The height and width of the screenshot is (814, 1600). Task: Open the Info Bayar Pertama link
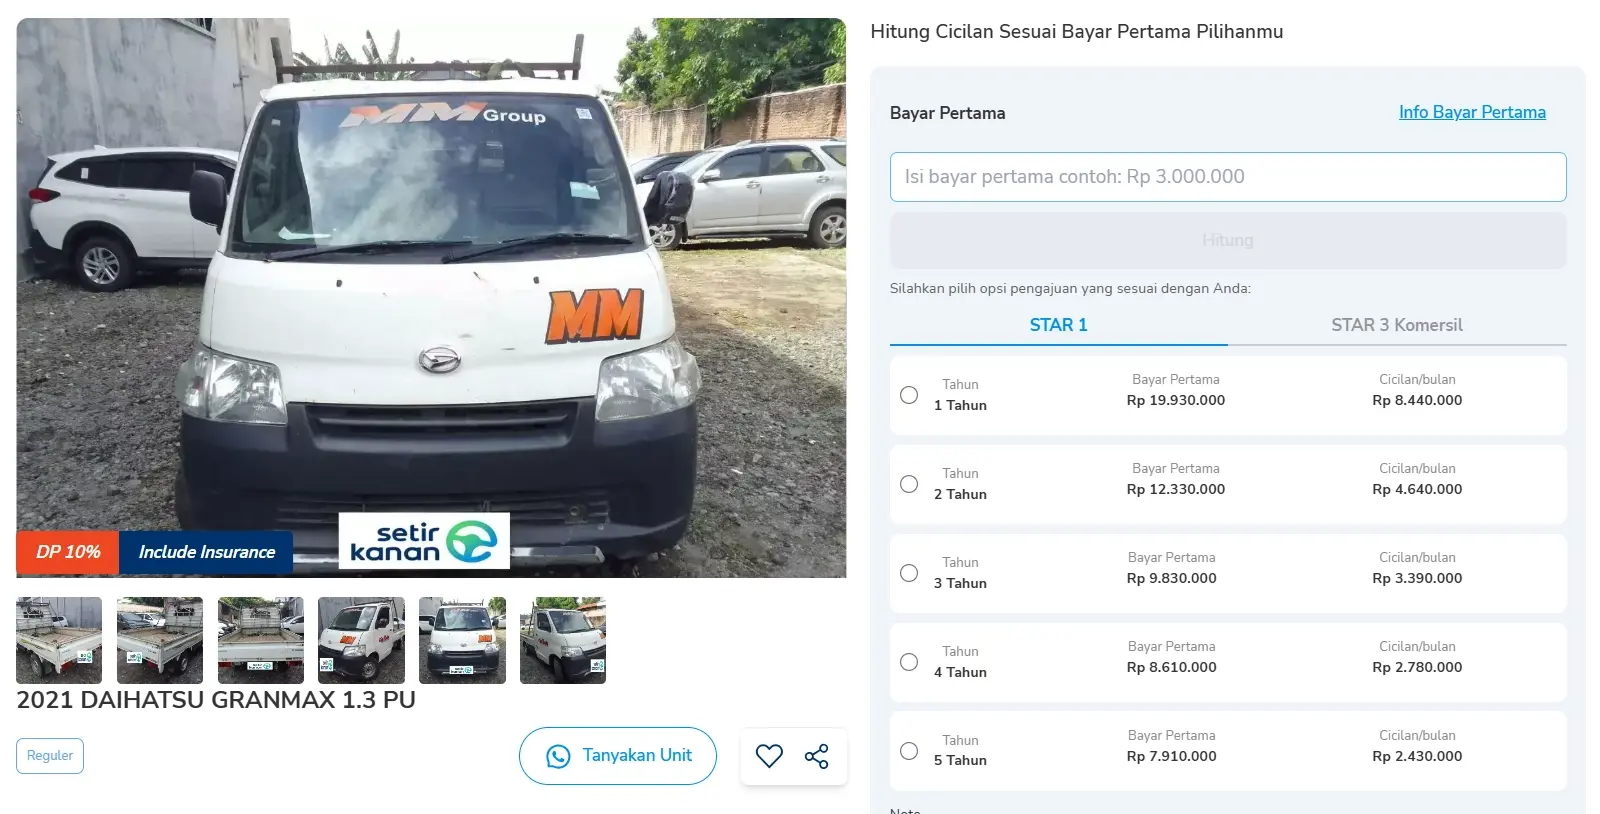pos(1472,112)
